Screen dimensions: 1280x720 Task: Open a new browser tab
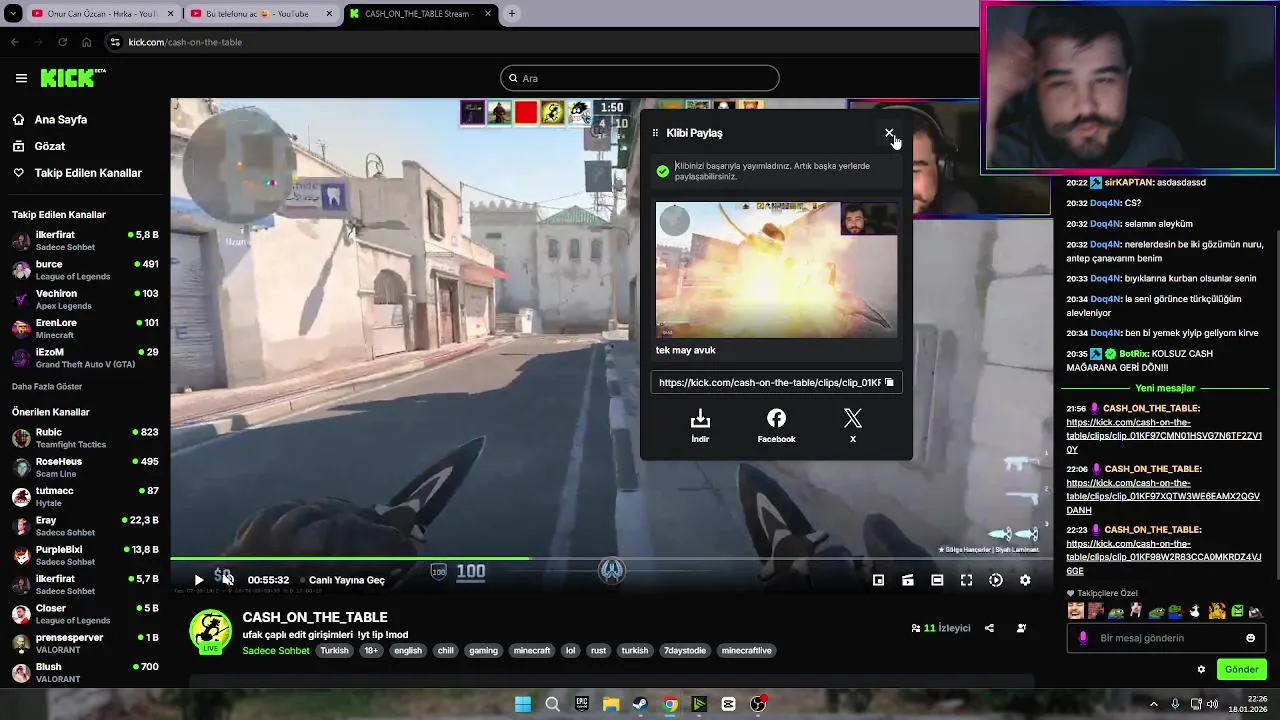(512, 14)
